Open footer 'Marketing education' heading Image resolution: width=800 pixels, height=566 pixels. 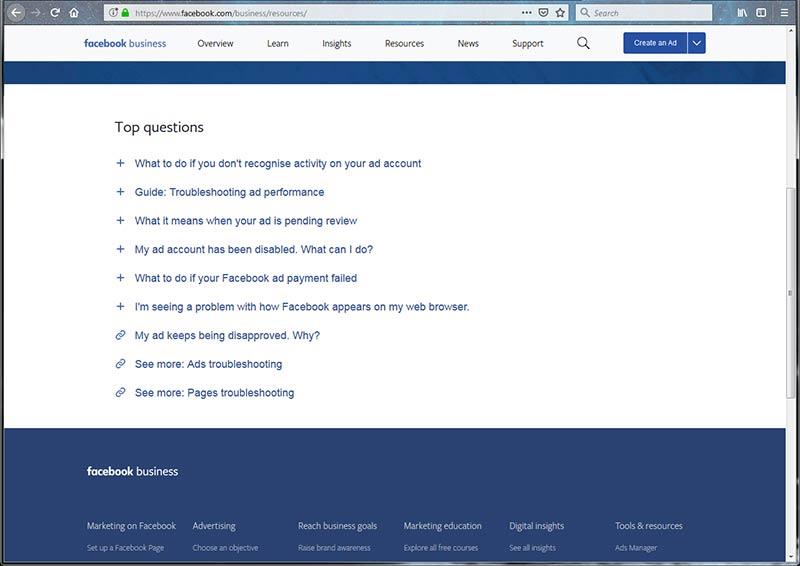(442, 526)
